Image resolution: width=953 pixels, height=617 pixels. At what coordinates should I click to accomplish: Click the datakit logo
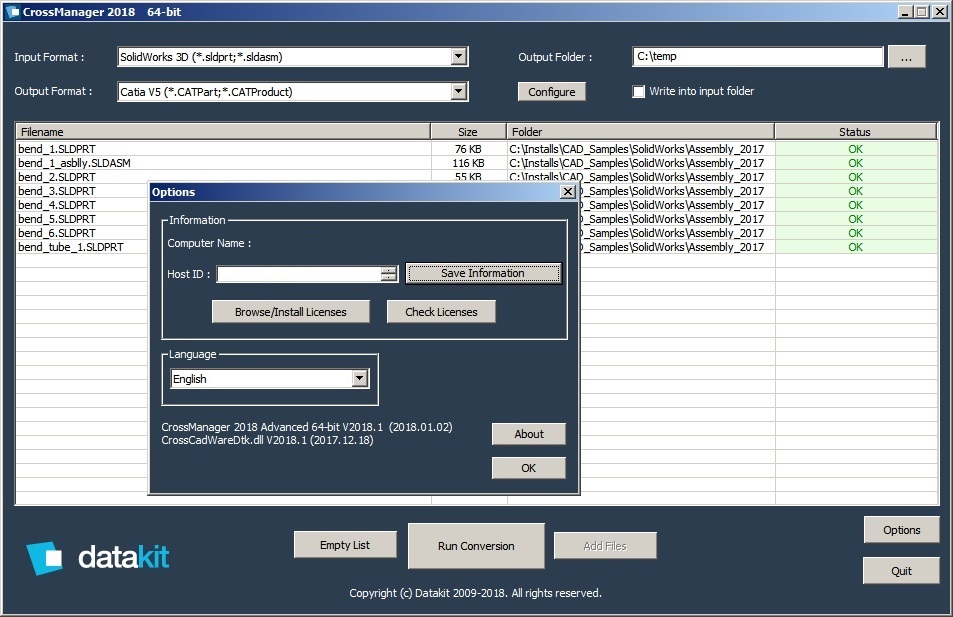click(98, 557)
